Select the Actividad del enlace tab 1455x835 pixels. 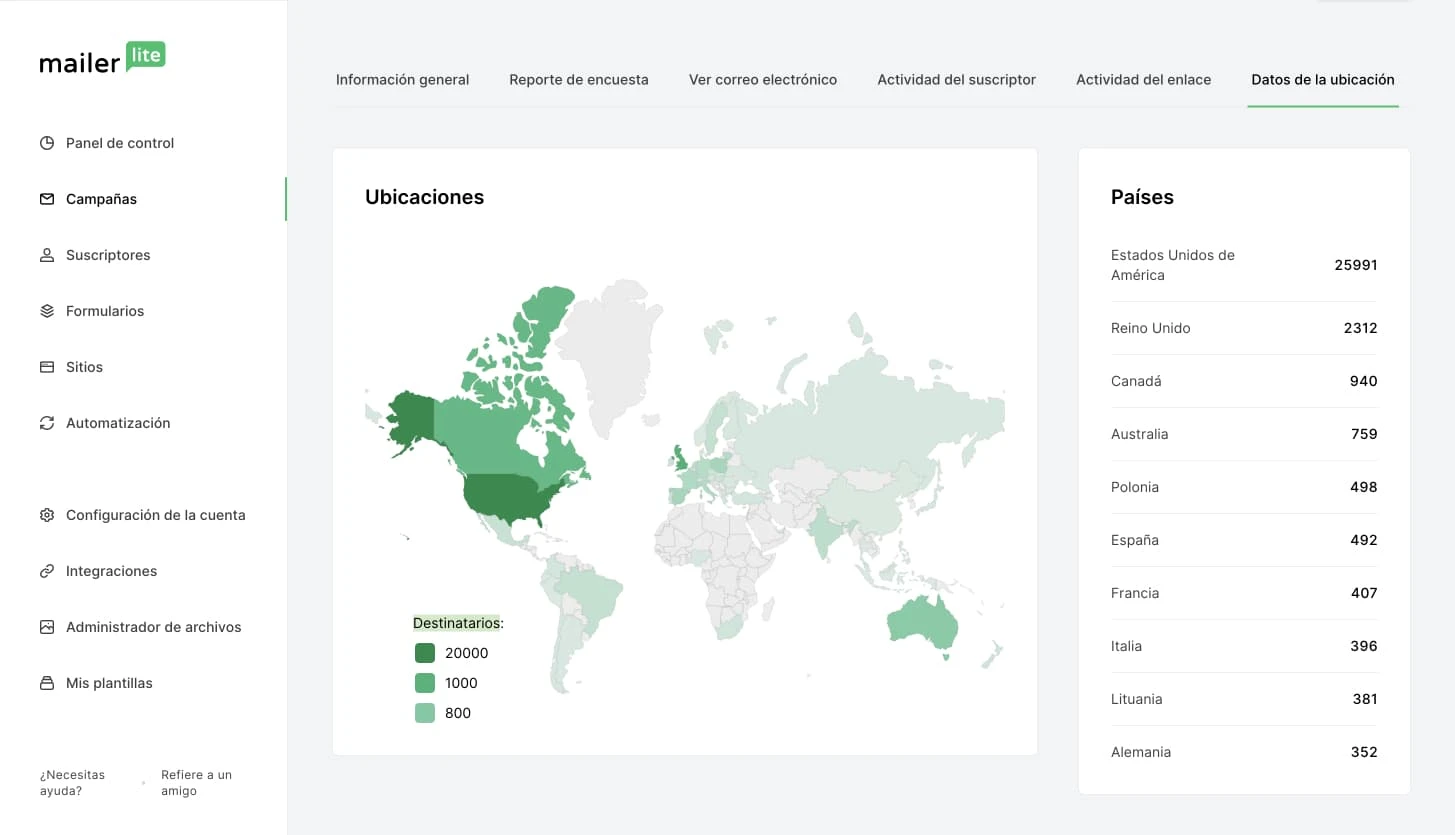coord(1143,80)
